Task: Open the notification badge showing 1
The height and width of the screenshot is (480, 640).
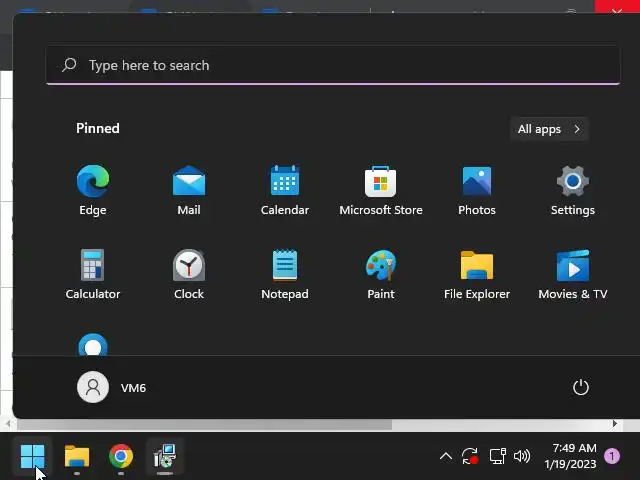Action: (611, 456)
